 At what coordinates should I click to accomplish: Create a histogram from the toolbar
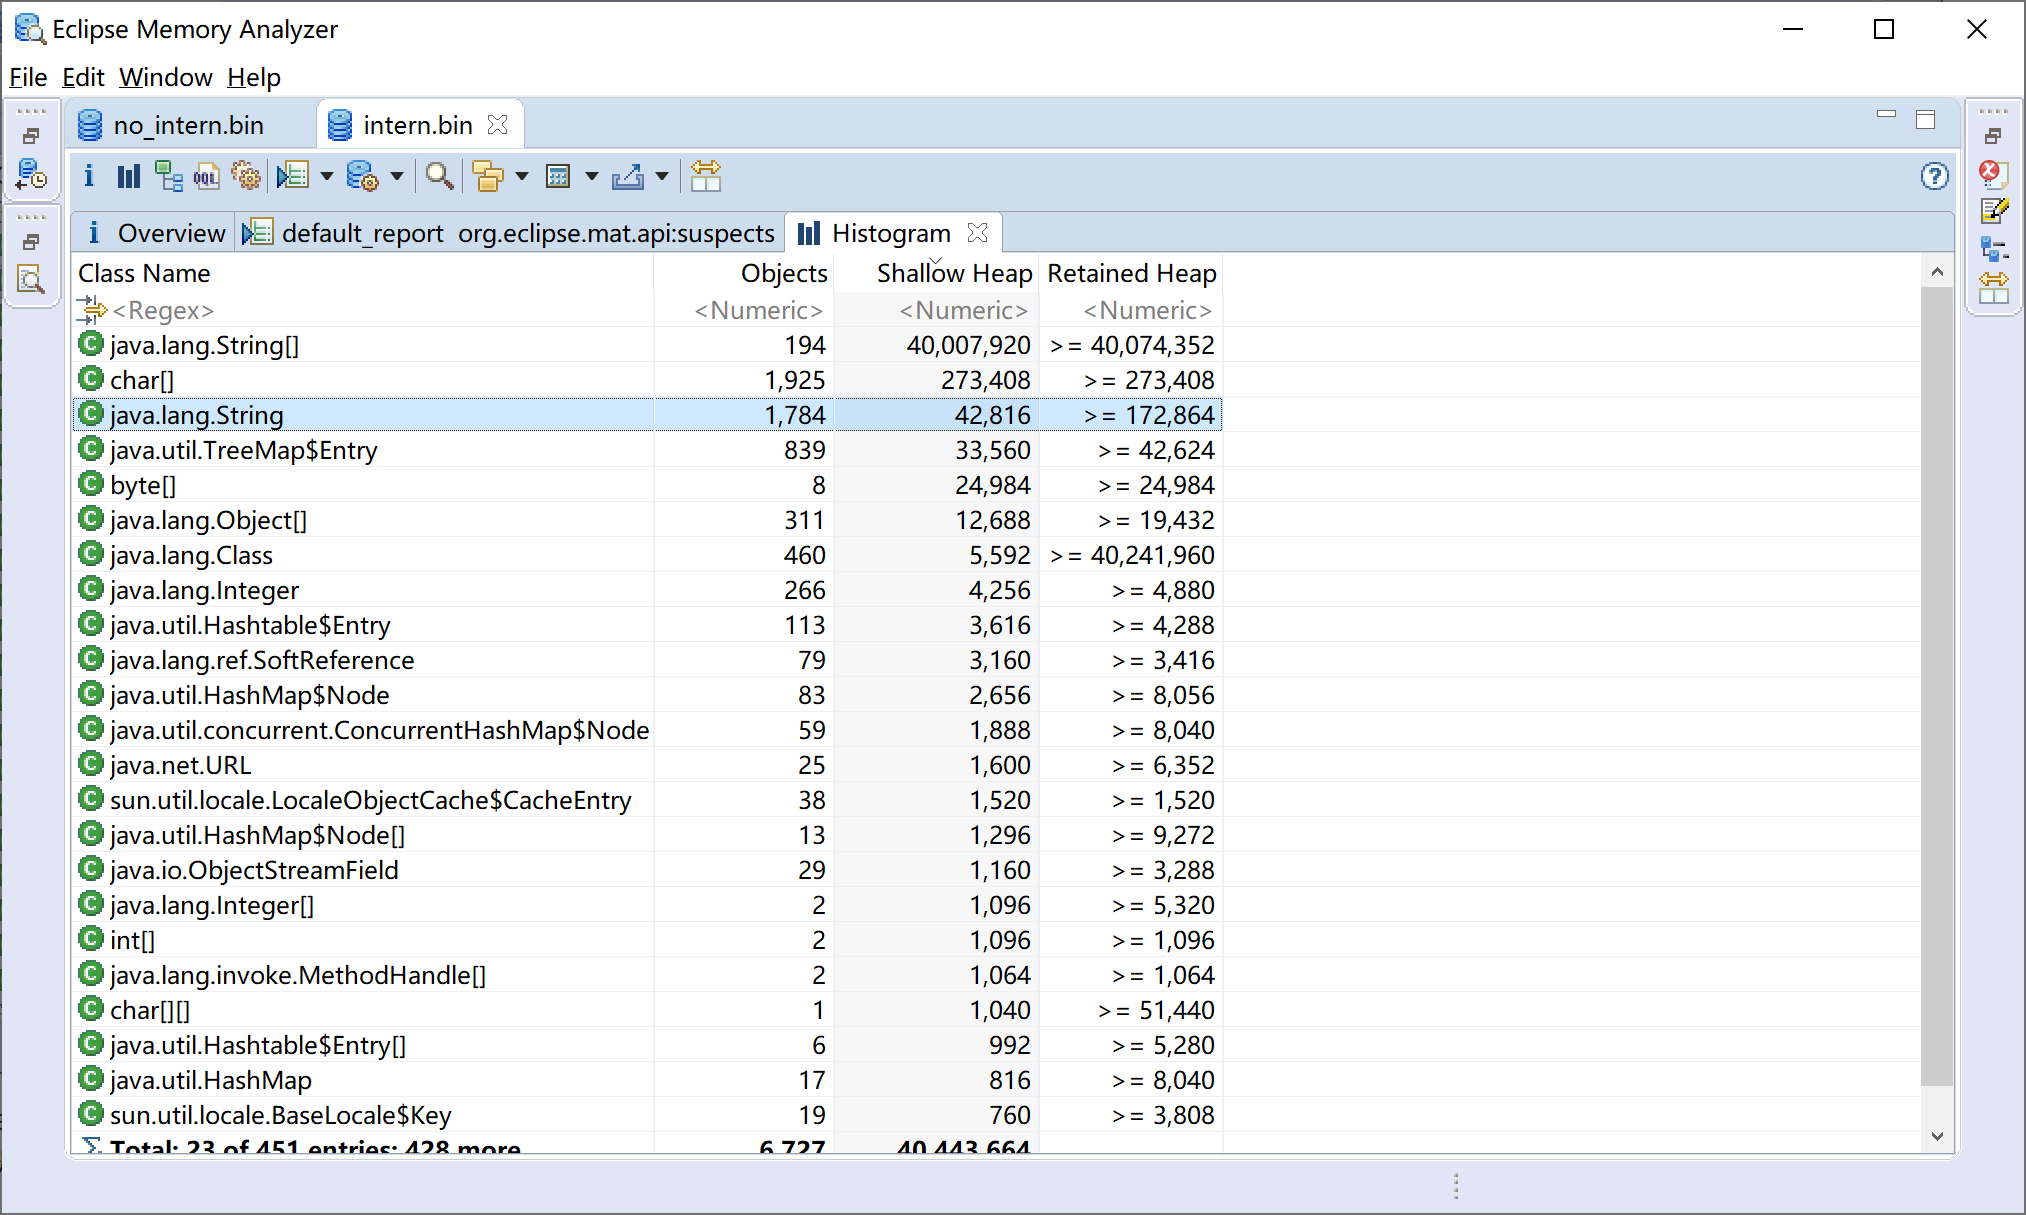(x=128, y=177)
